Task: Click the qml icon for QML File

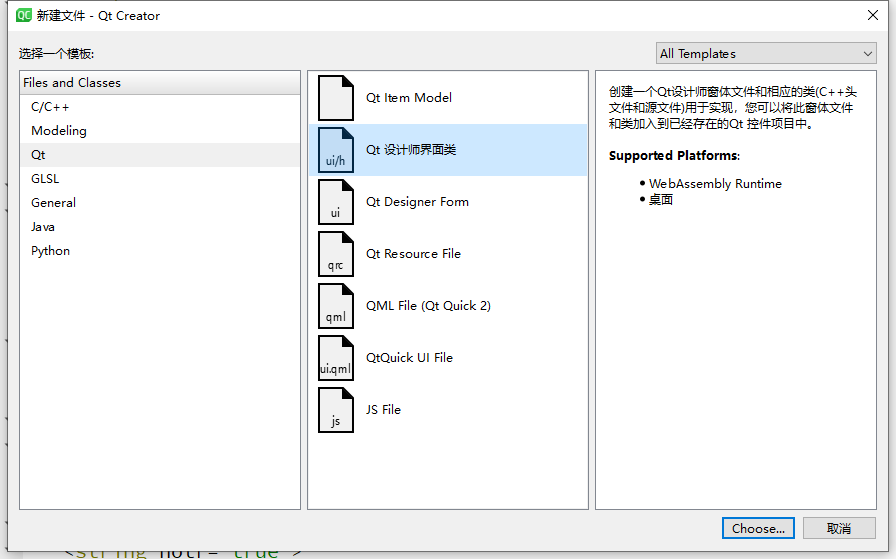Action: pos(336,306)
